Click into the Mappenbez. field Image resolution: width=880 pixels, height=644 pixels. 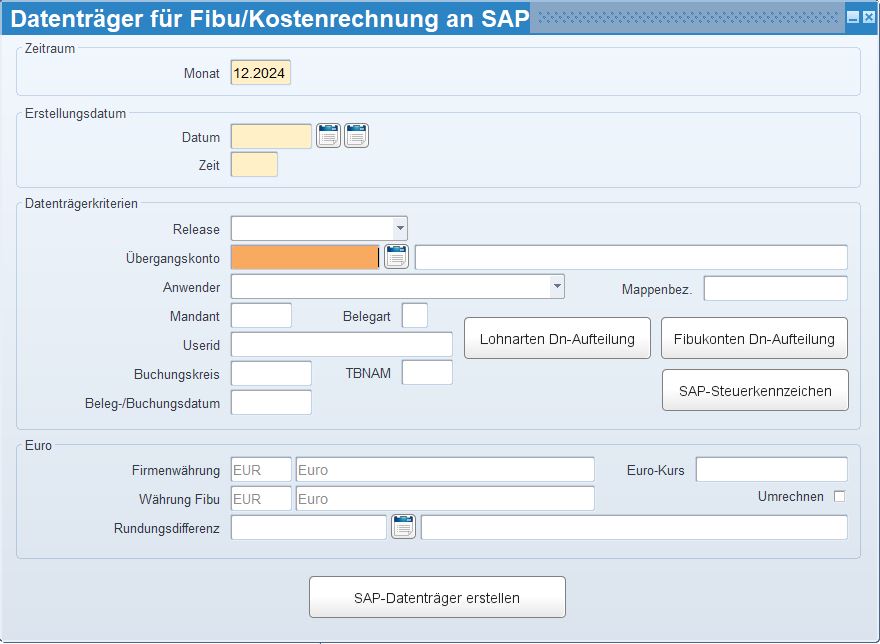point(776,289)
